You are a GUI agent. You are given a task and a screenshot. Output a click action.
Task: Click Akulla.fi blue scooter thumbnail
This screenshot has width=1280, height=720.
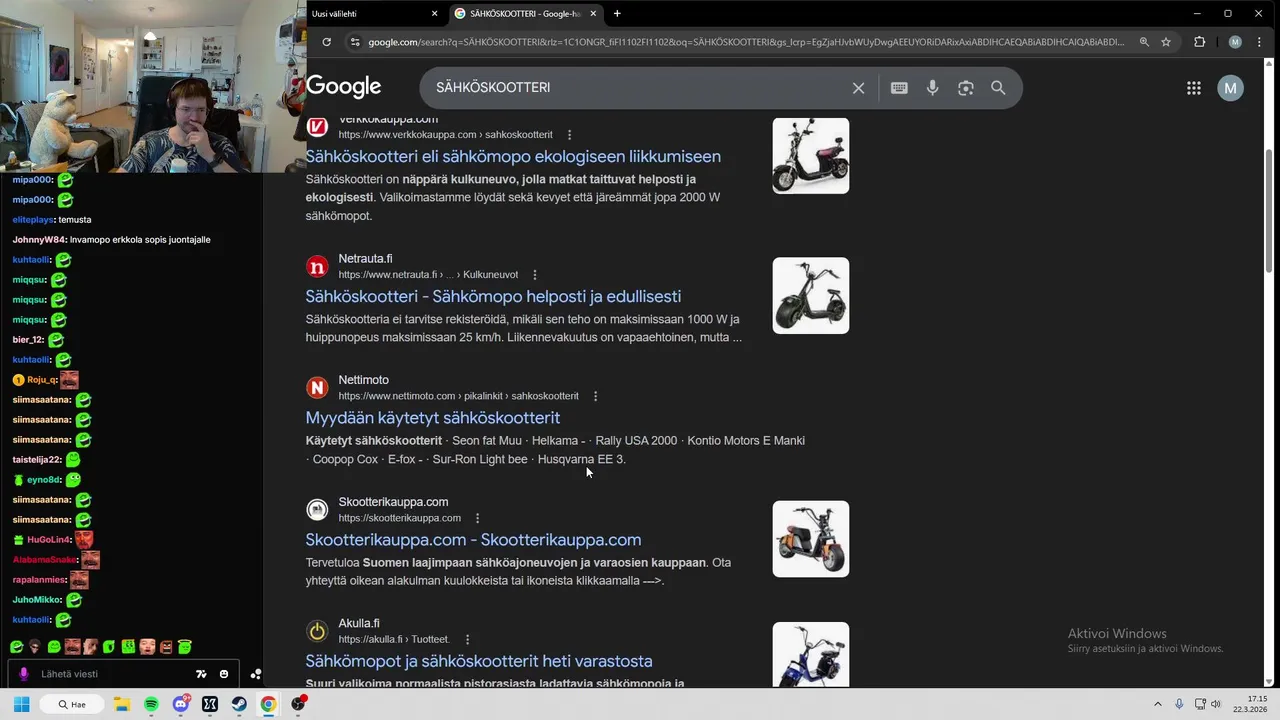811,655
